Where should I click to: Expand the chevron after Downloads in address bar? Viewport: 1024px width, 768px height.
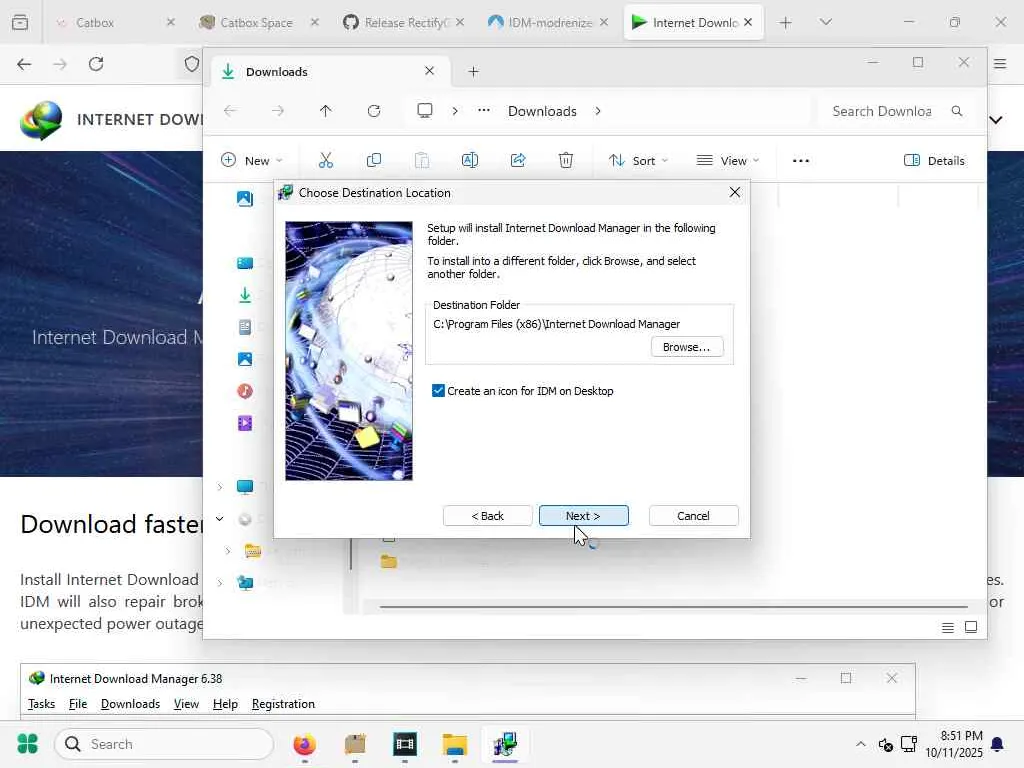click(x=598, y=111)
